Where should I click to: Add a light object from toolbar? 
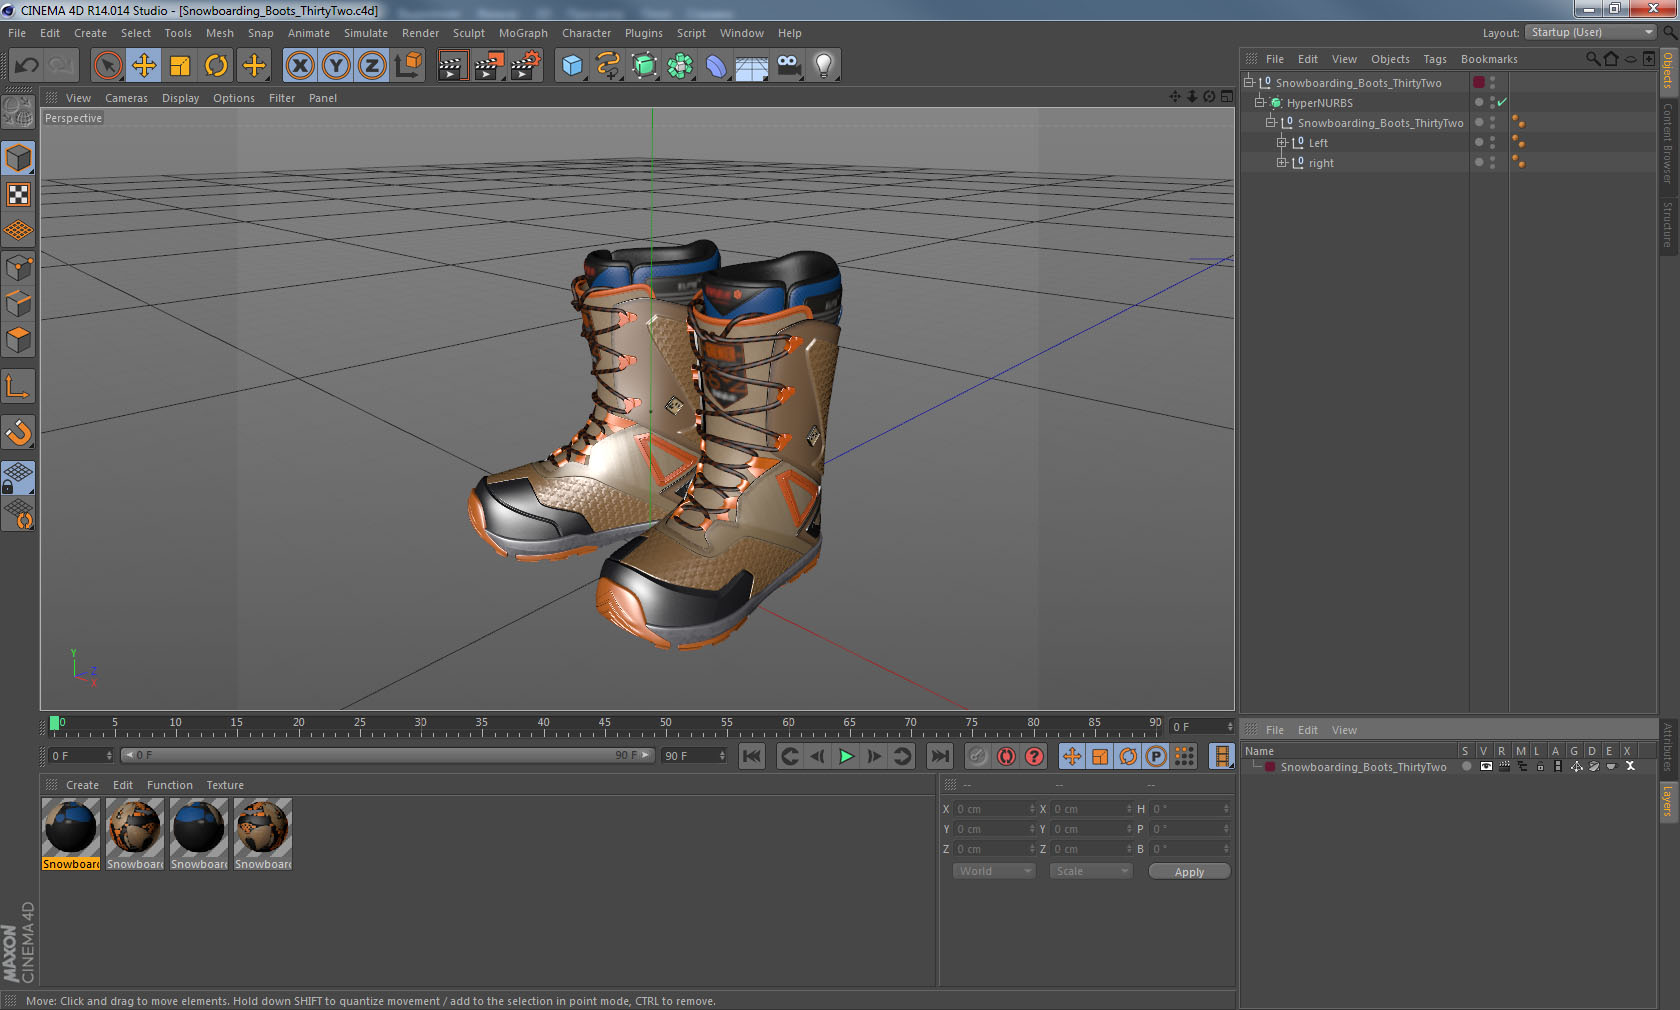click(823, 66)
